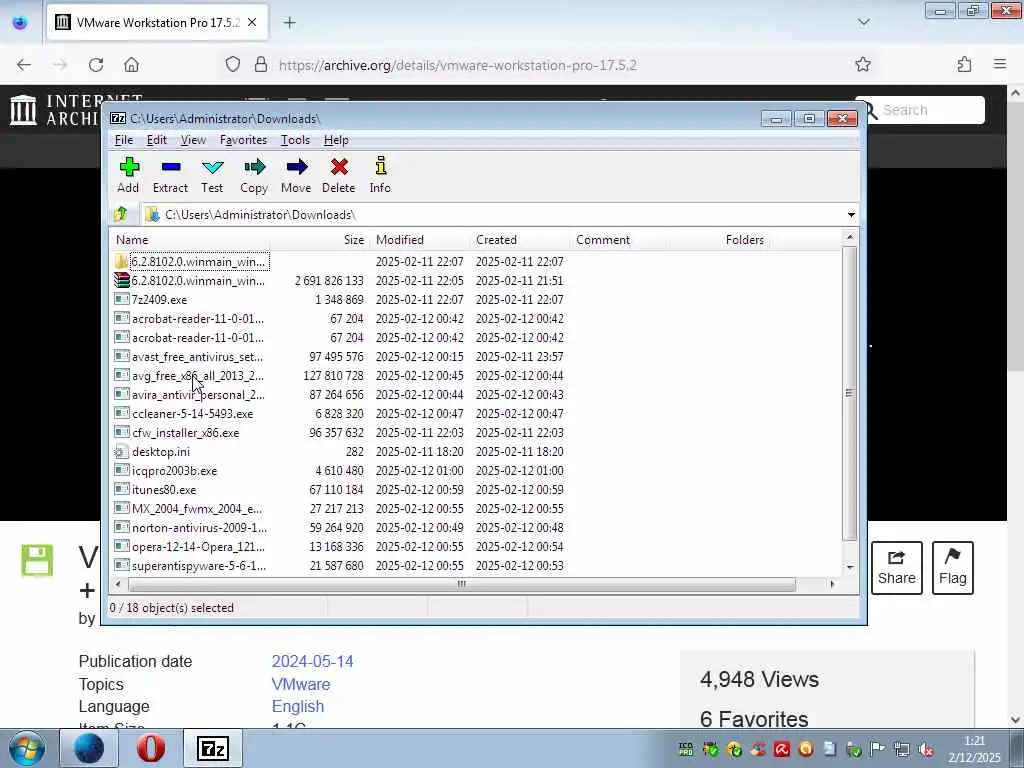Click the scroll down arrow of file list

850,568
